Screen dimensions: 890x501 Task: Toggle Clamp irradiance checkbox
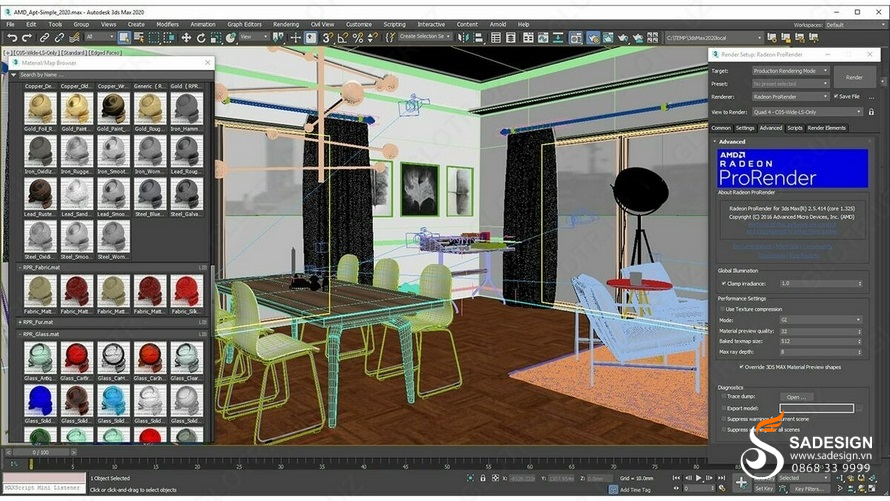coord(724,284)
